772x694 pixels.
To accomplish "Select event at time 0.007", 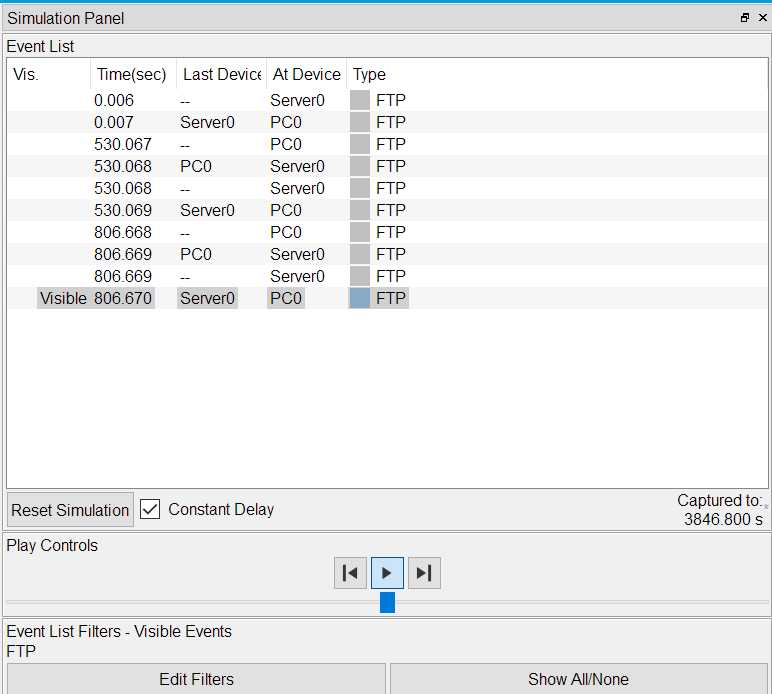I will click(387, 122).
